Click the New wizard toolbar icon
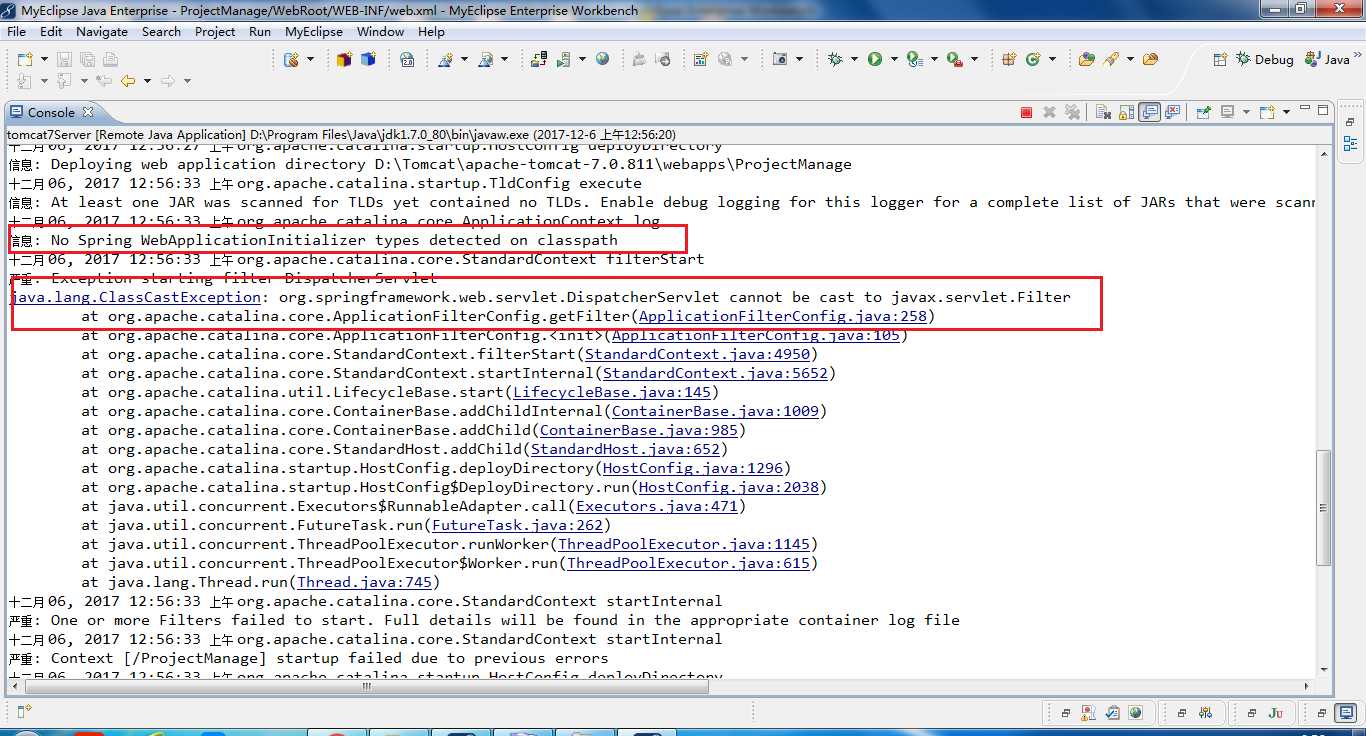The image size is (1366, 736). click(25, 60)
